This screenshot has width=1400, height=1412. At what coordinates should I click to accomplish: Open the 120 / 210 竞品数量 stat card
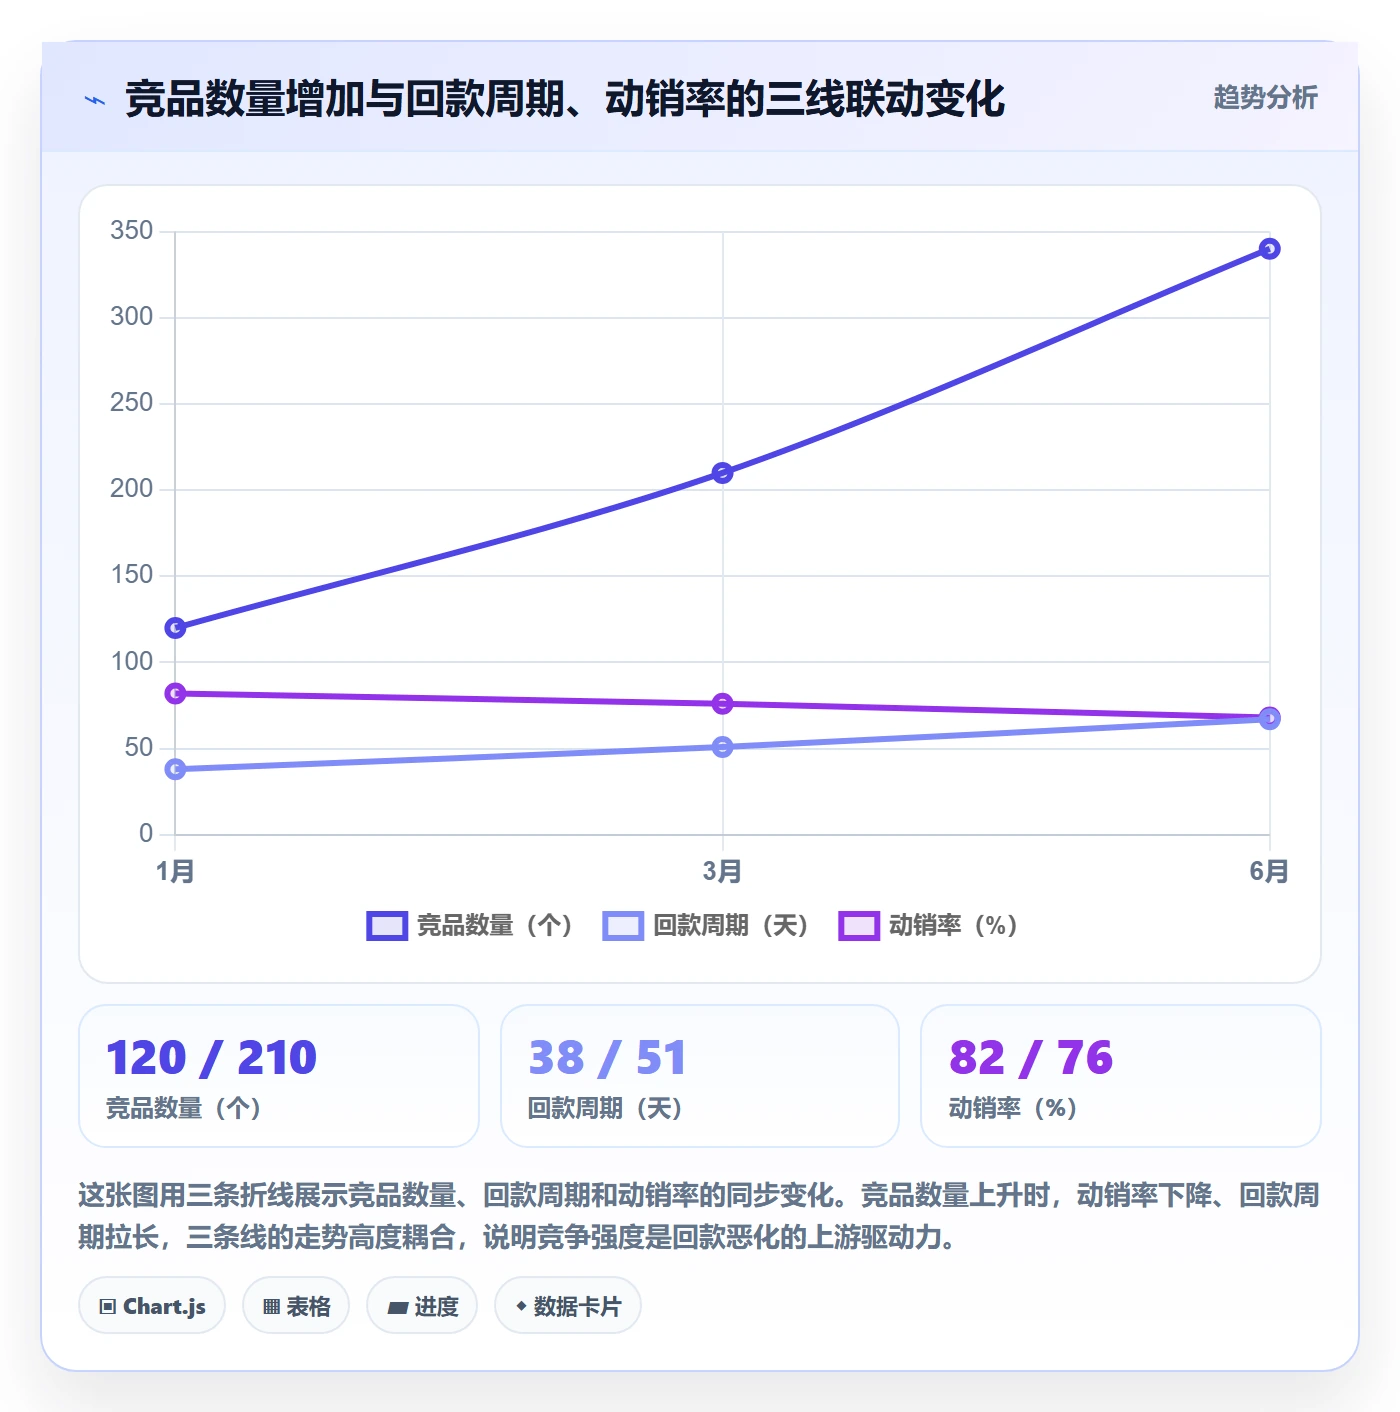pyautogui.click(x=279, y=1076)
